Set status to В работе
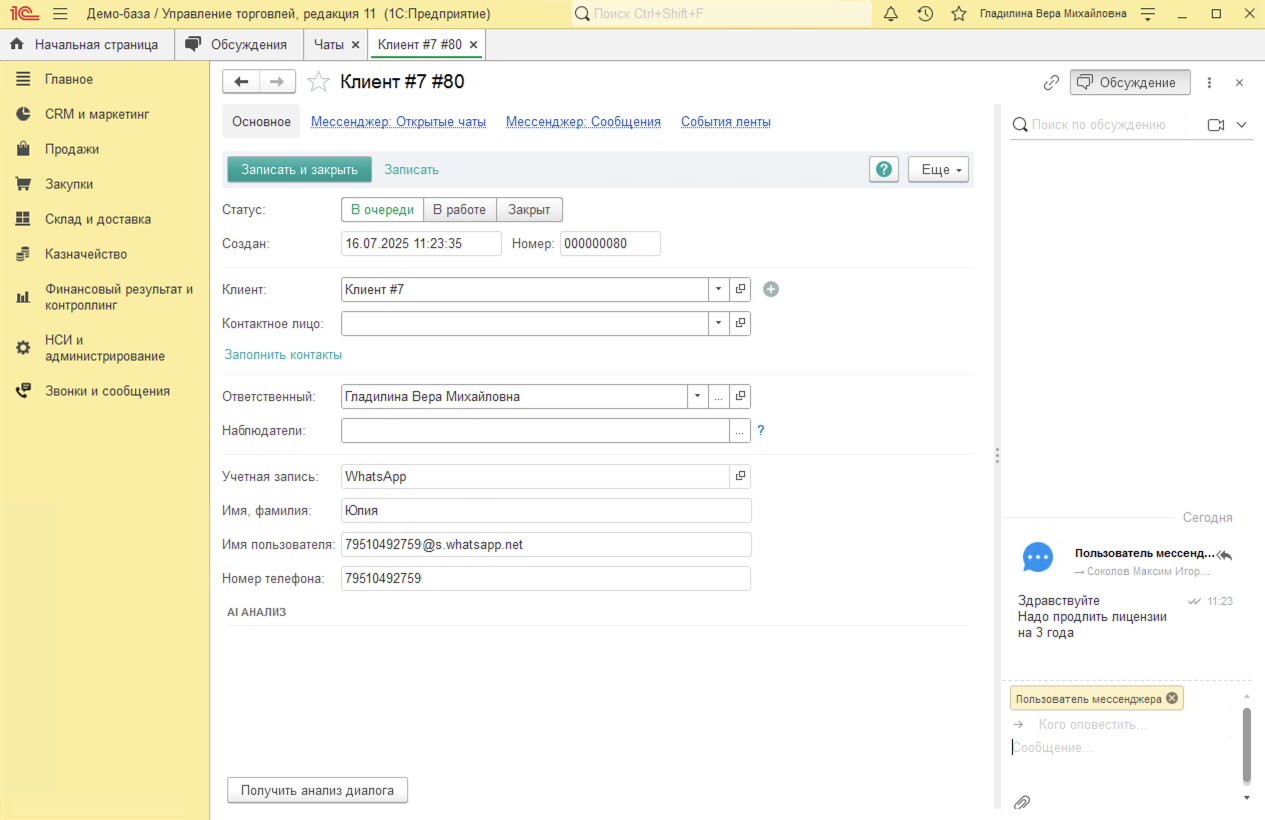 click(x=459, y=210)
